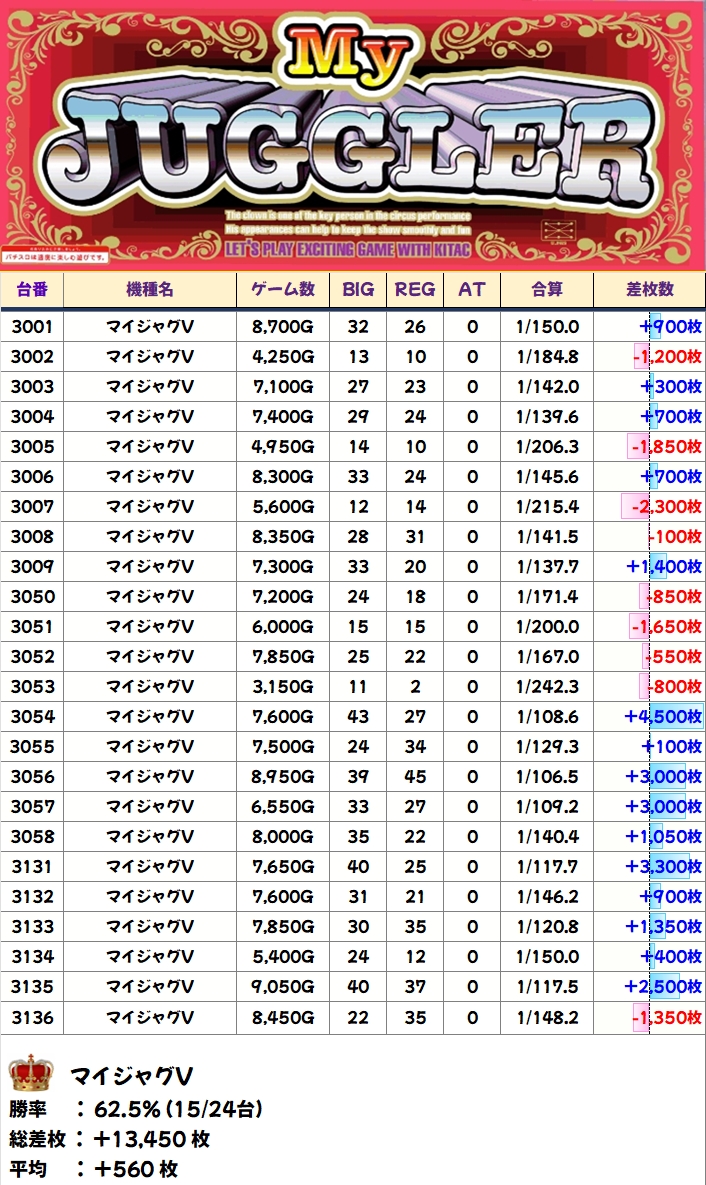Click machine number 3053
This screenshot has width=706, height=1185.
pyautogui.click(x=33, y=687)
